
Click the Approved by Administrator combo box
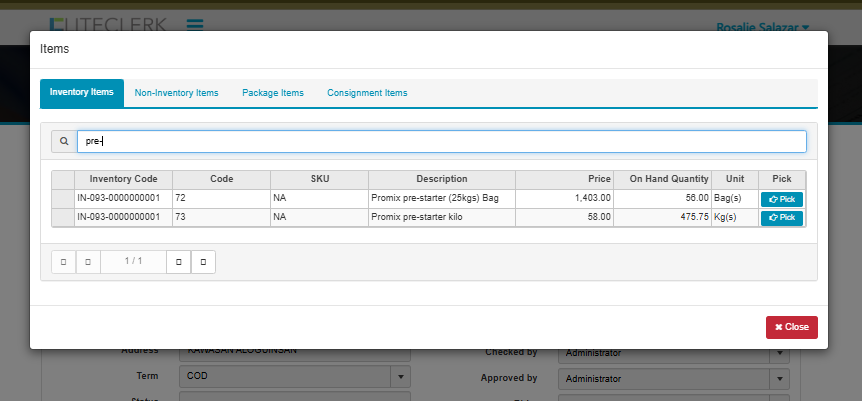[x=674, y=379]
